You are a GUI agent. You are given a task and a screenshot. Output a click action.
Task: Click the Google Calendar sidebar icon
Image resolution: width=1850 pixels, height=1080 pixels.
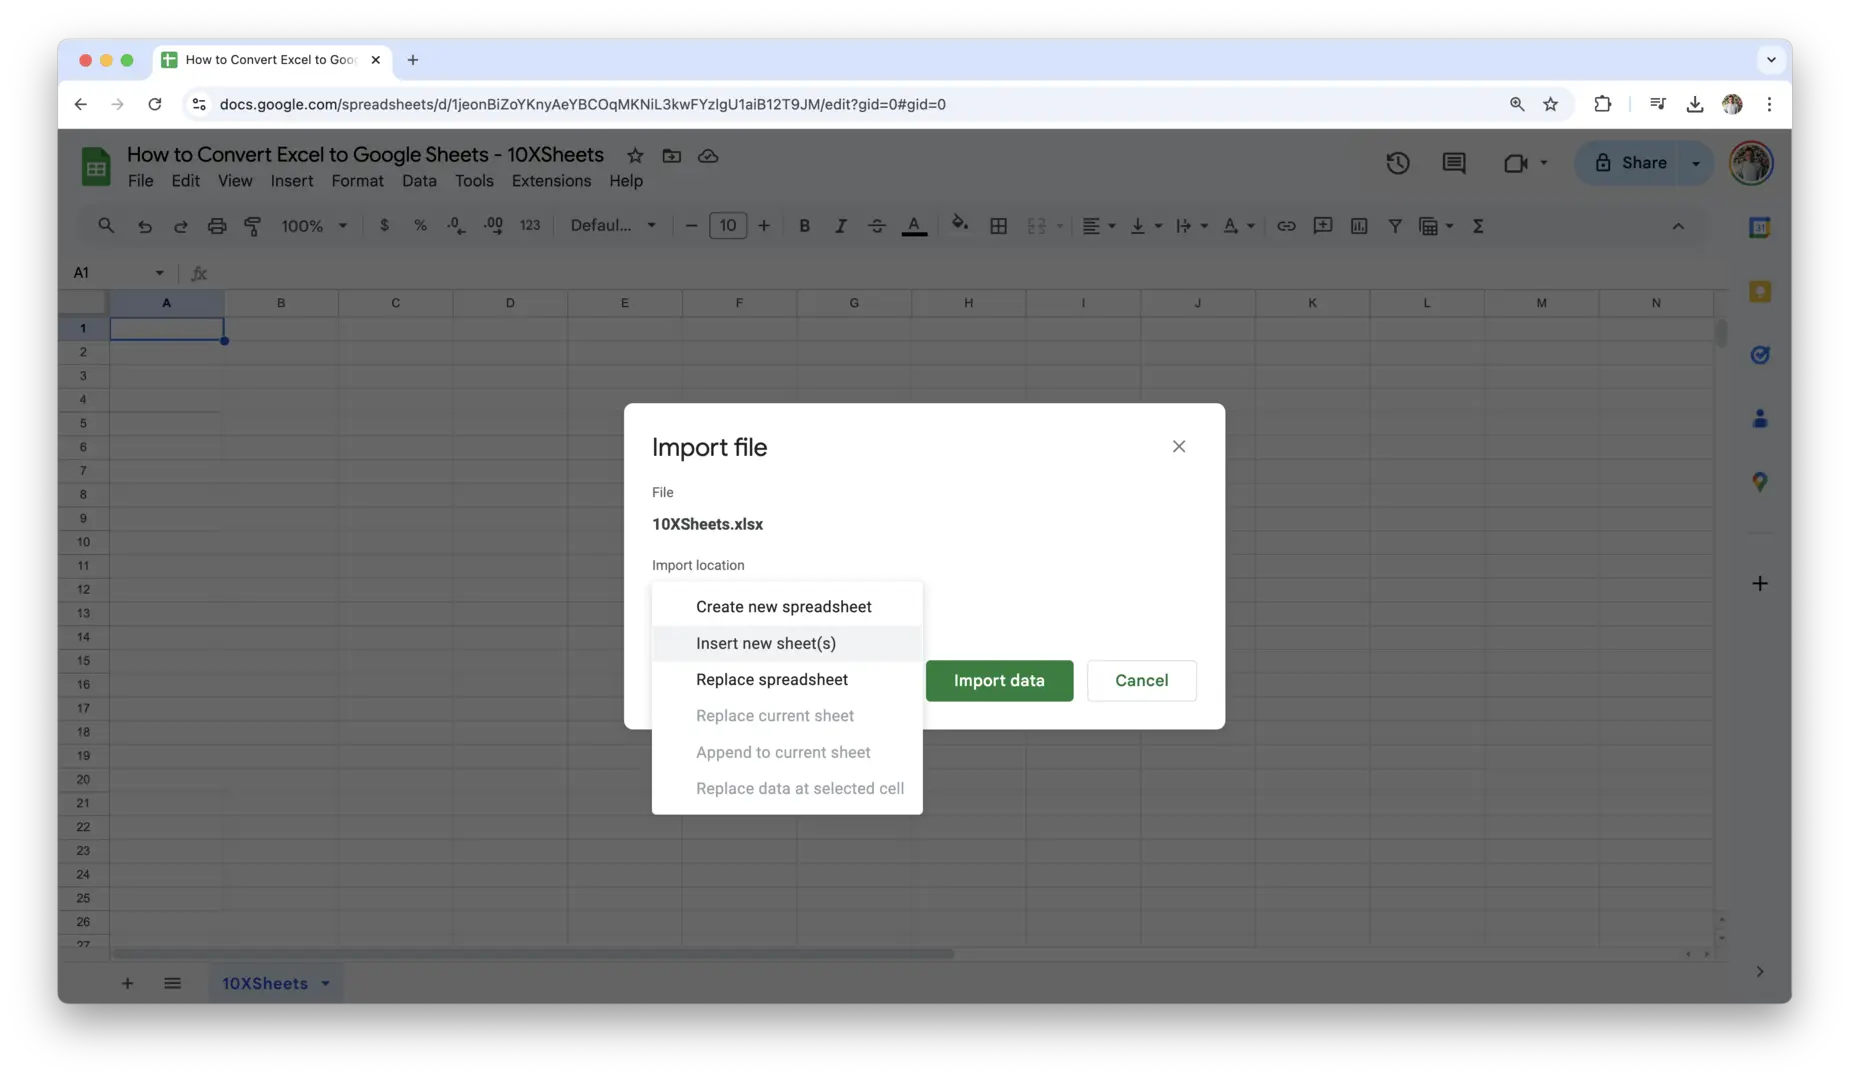(1759, 228)
